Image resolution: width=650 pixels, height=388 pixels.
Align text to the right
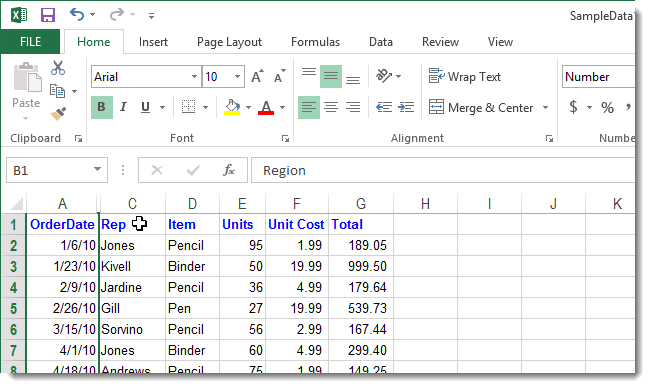(x=353, y=107)
